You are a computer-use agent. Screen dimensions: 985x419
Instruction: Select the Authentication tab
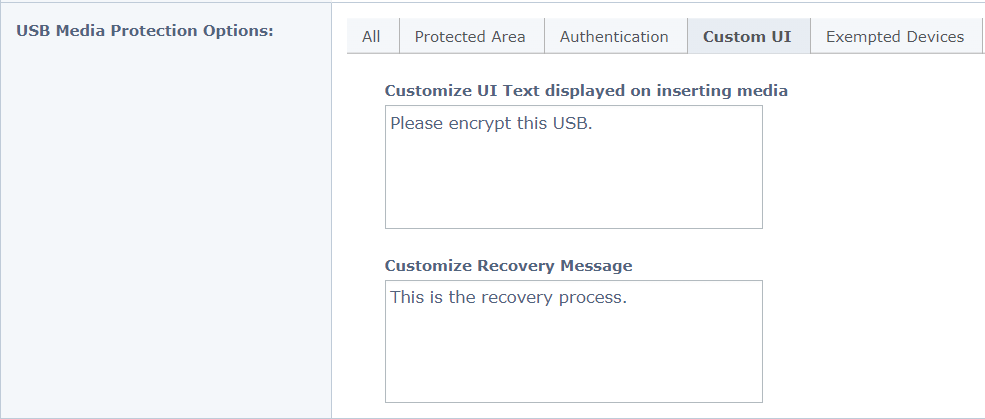click(x=614, y=37)
